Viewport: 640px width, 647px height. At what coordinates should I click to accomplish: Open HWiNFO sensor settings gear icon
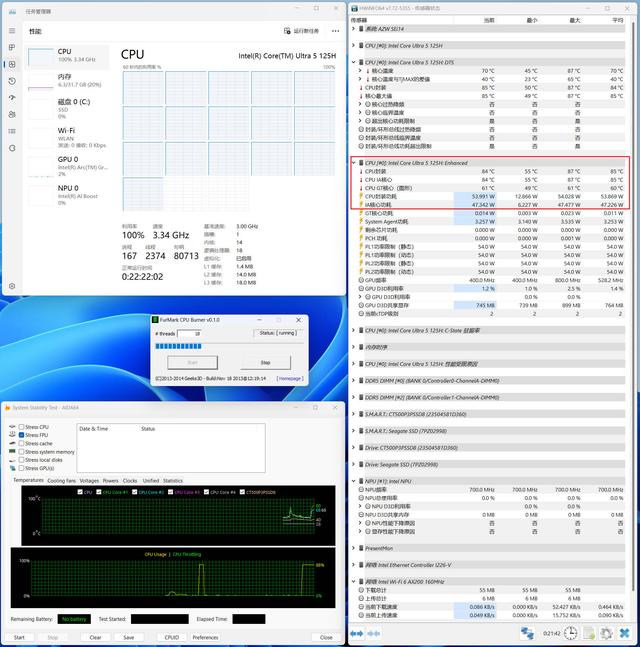click(606, 633)
